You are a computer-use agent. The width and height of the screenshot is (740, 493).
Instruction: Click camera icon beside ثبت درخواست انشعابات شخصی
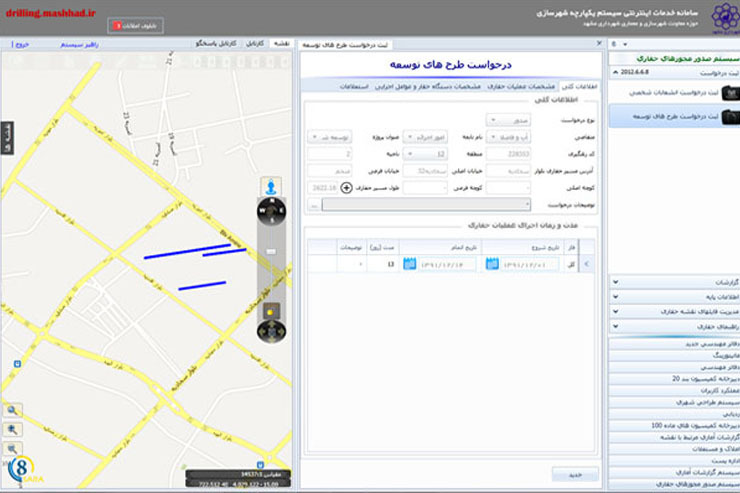pyautogui.click(x=731, y=93)
